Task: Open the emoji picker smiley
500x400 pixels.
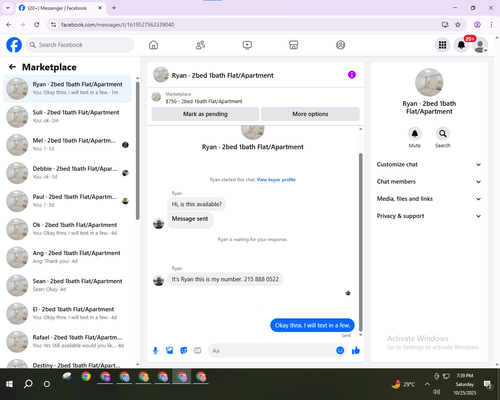Action: (x=340, y=350)
